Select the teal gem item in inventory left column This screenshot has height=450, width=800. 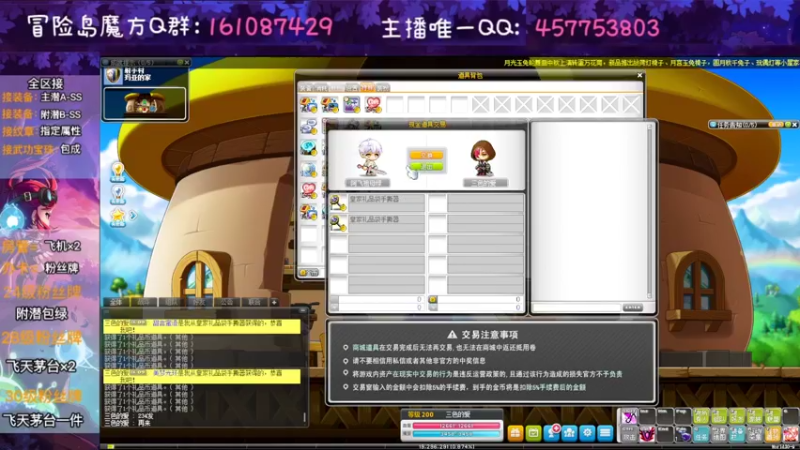(308, 148)
